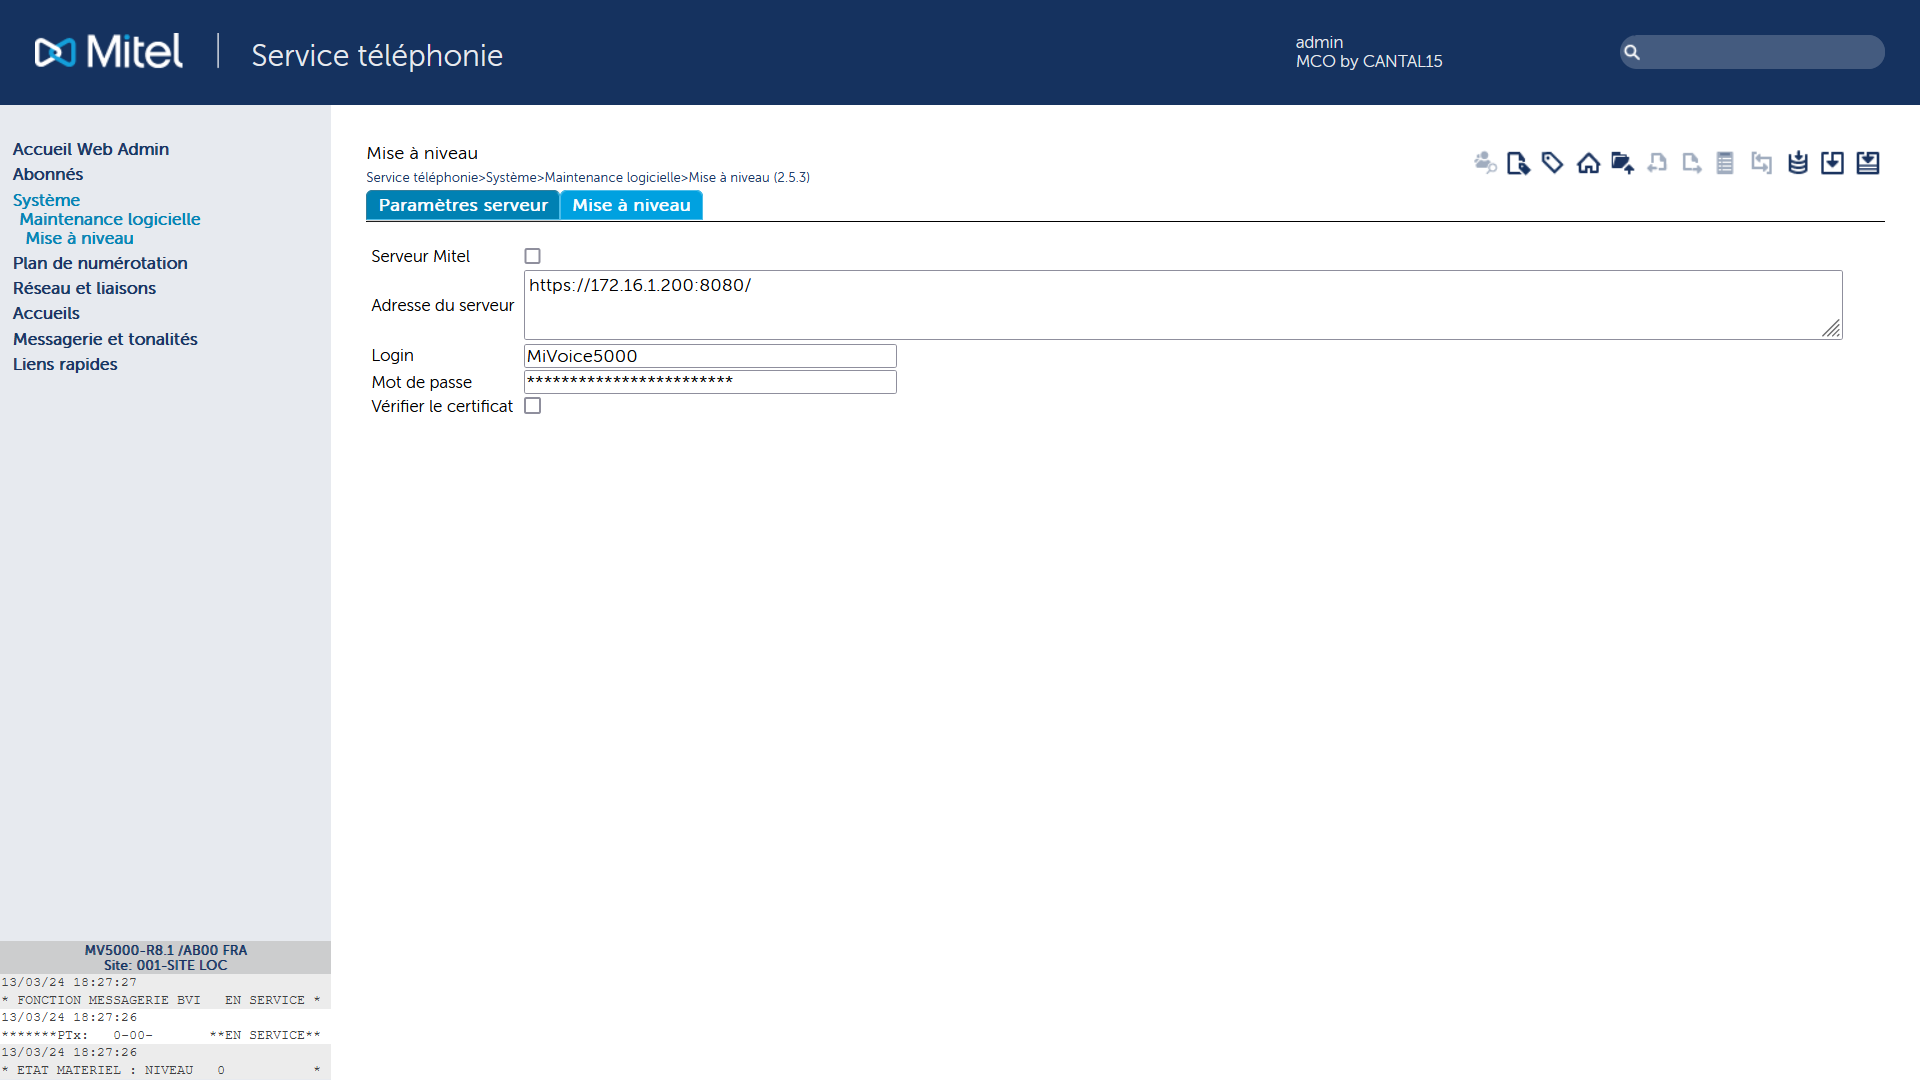Open Maintenance logicielle in sidebar
This screenshot has width=1920, height=1080.
110,219
